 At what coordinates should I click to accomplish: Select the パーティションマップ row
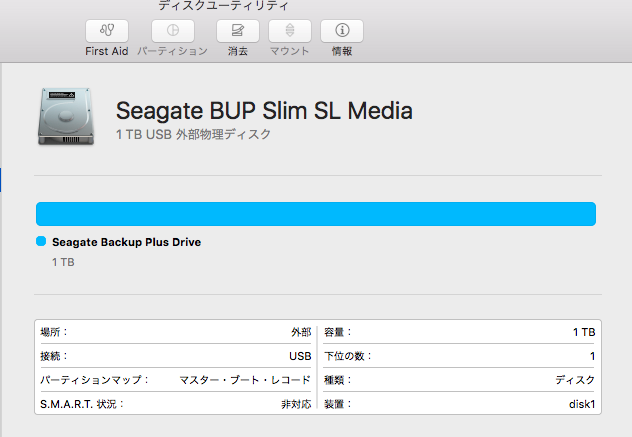tap(176, 380)
